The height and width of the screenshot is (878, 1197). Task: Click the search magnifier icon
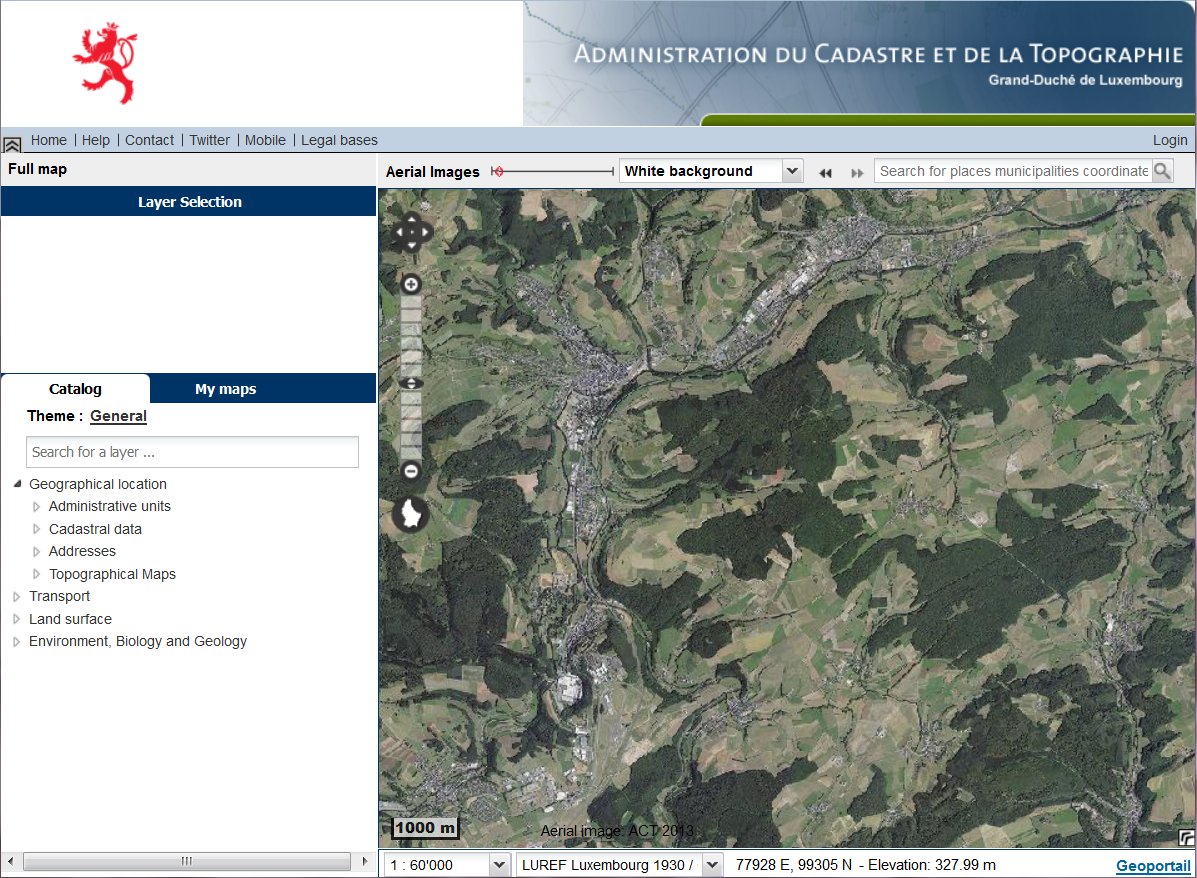[x=1163, y=171]
